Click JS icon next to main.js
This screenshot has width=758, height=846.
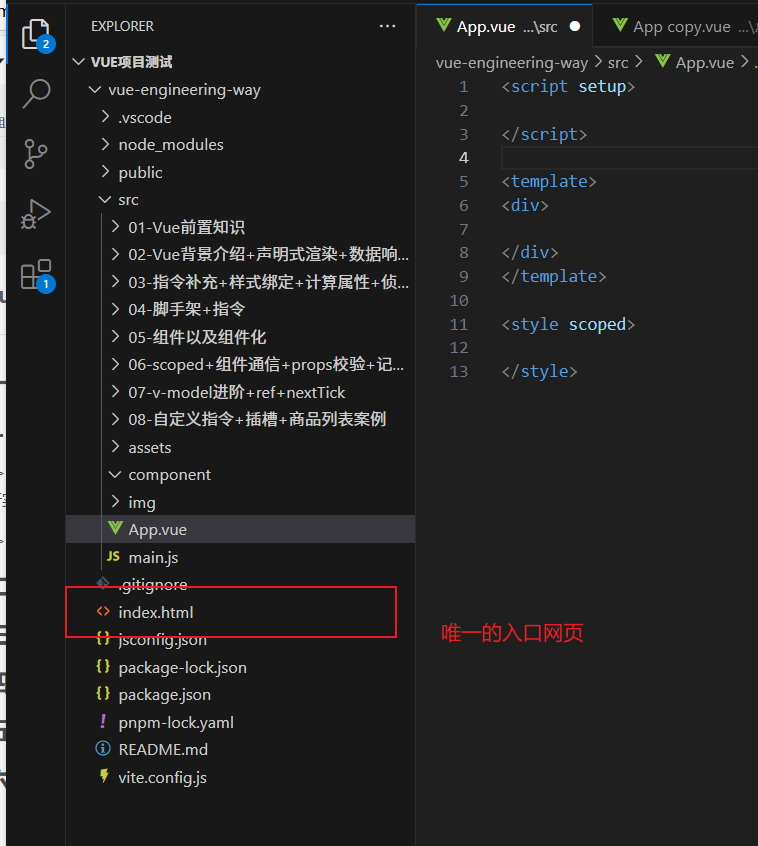click(113, 556)
